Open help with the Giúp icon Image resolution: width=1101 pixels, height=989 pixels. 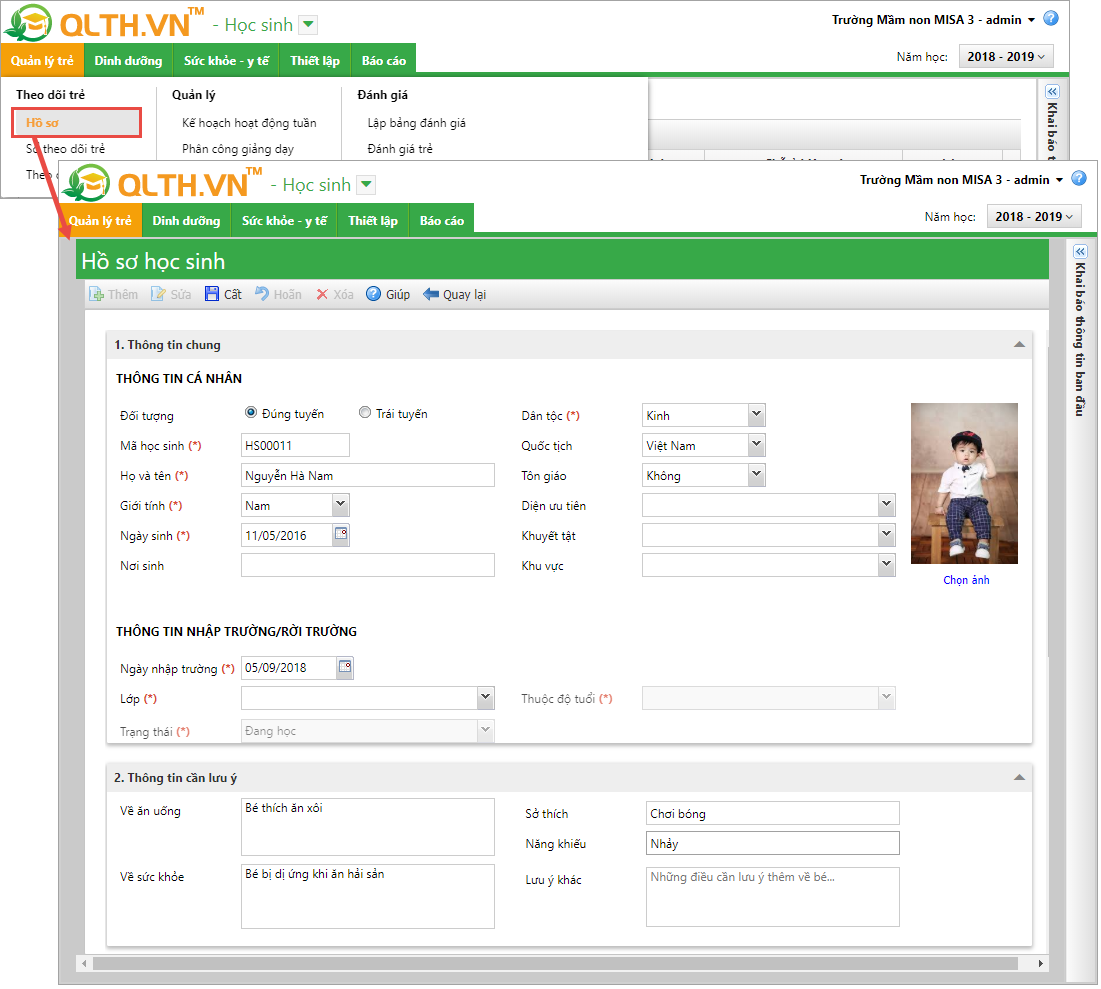tap(374, 295)
